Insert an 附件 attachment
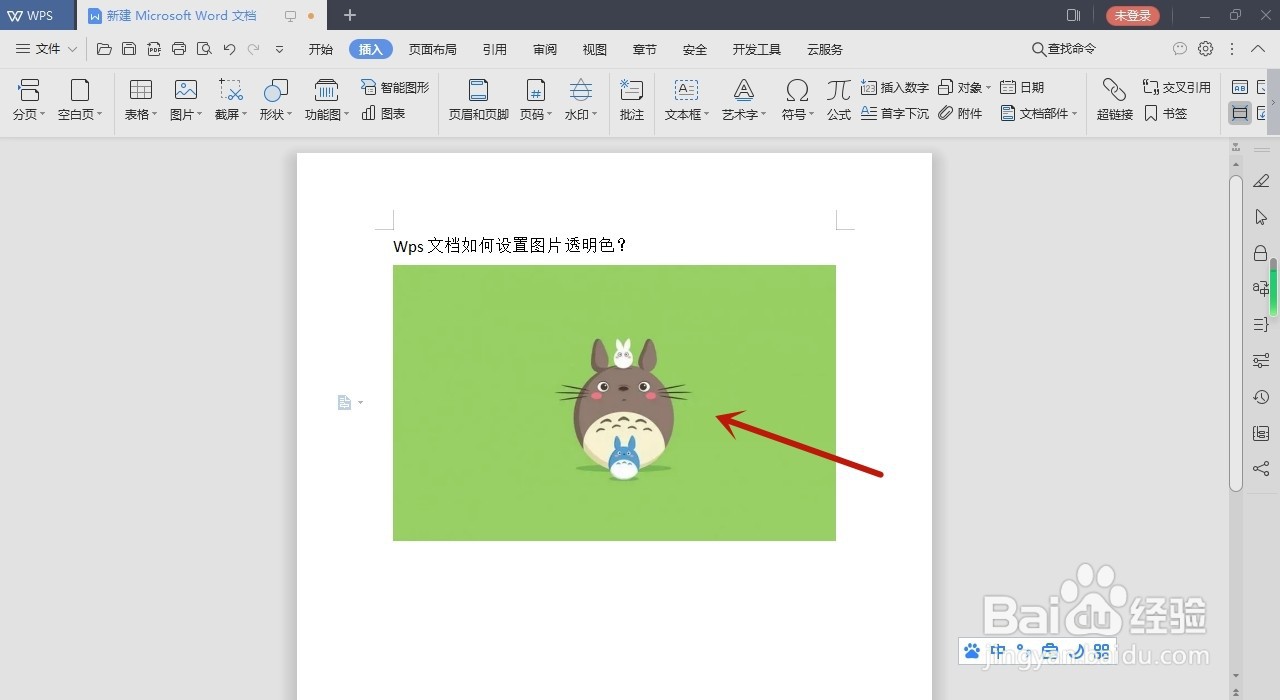 click(961, 113)
